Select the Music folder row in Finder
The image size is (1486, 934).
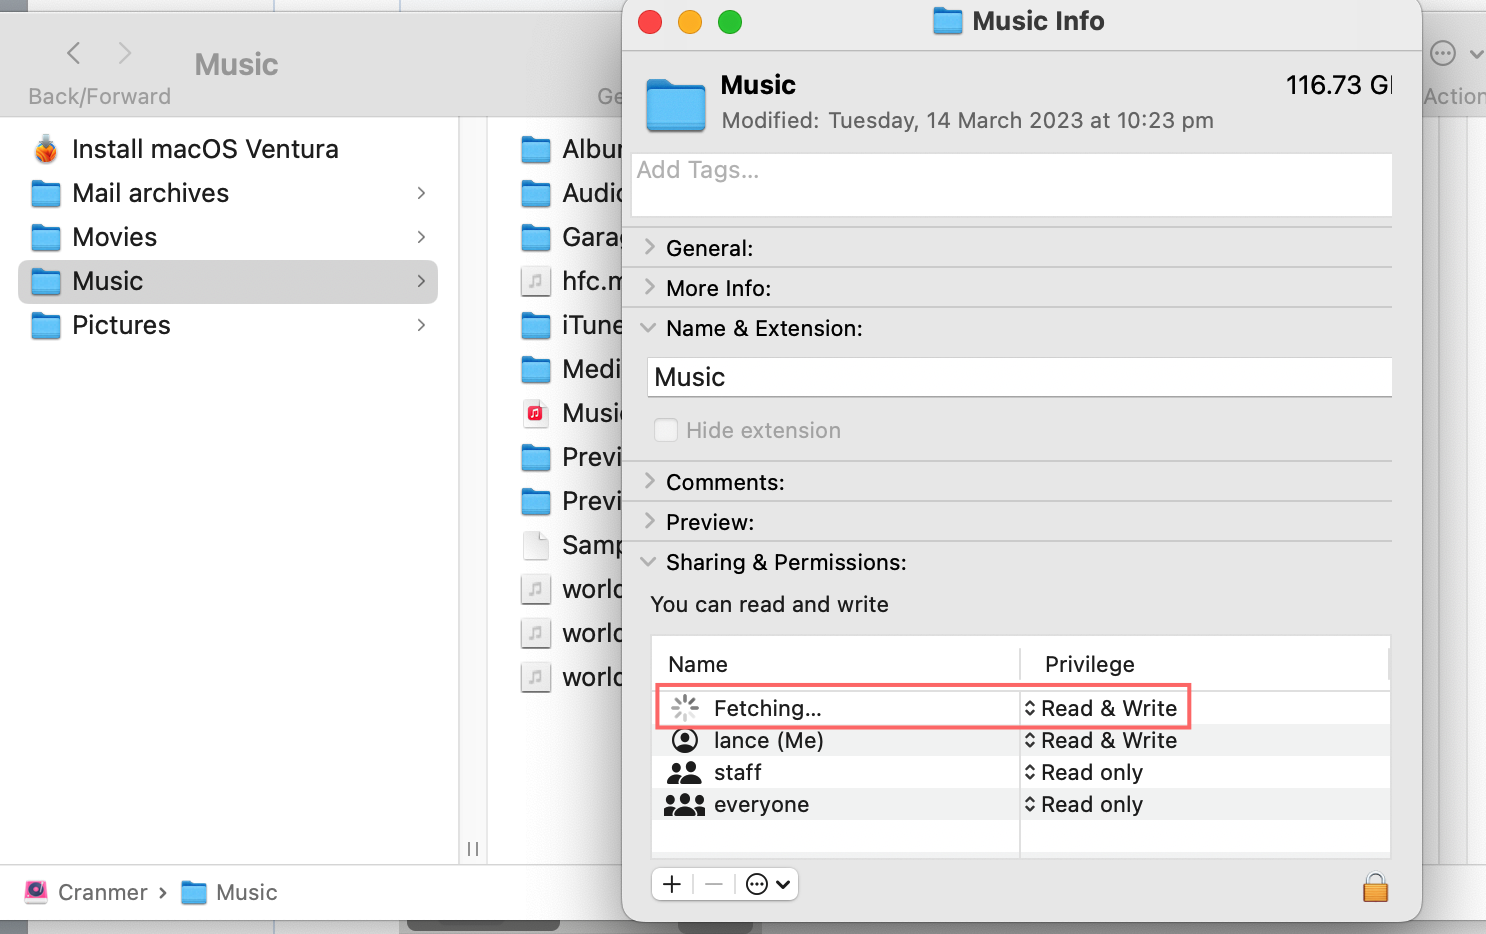[228, 281]
